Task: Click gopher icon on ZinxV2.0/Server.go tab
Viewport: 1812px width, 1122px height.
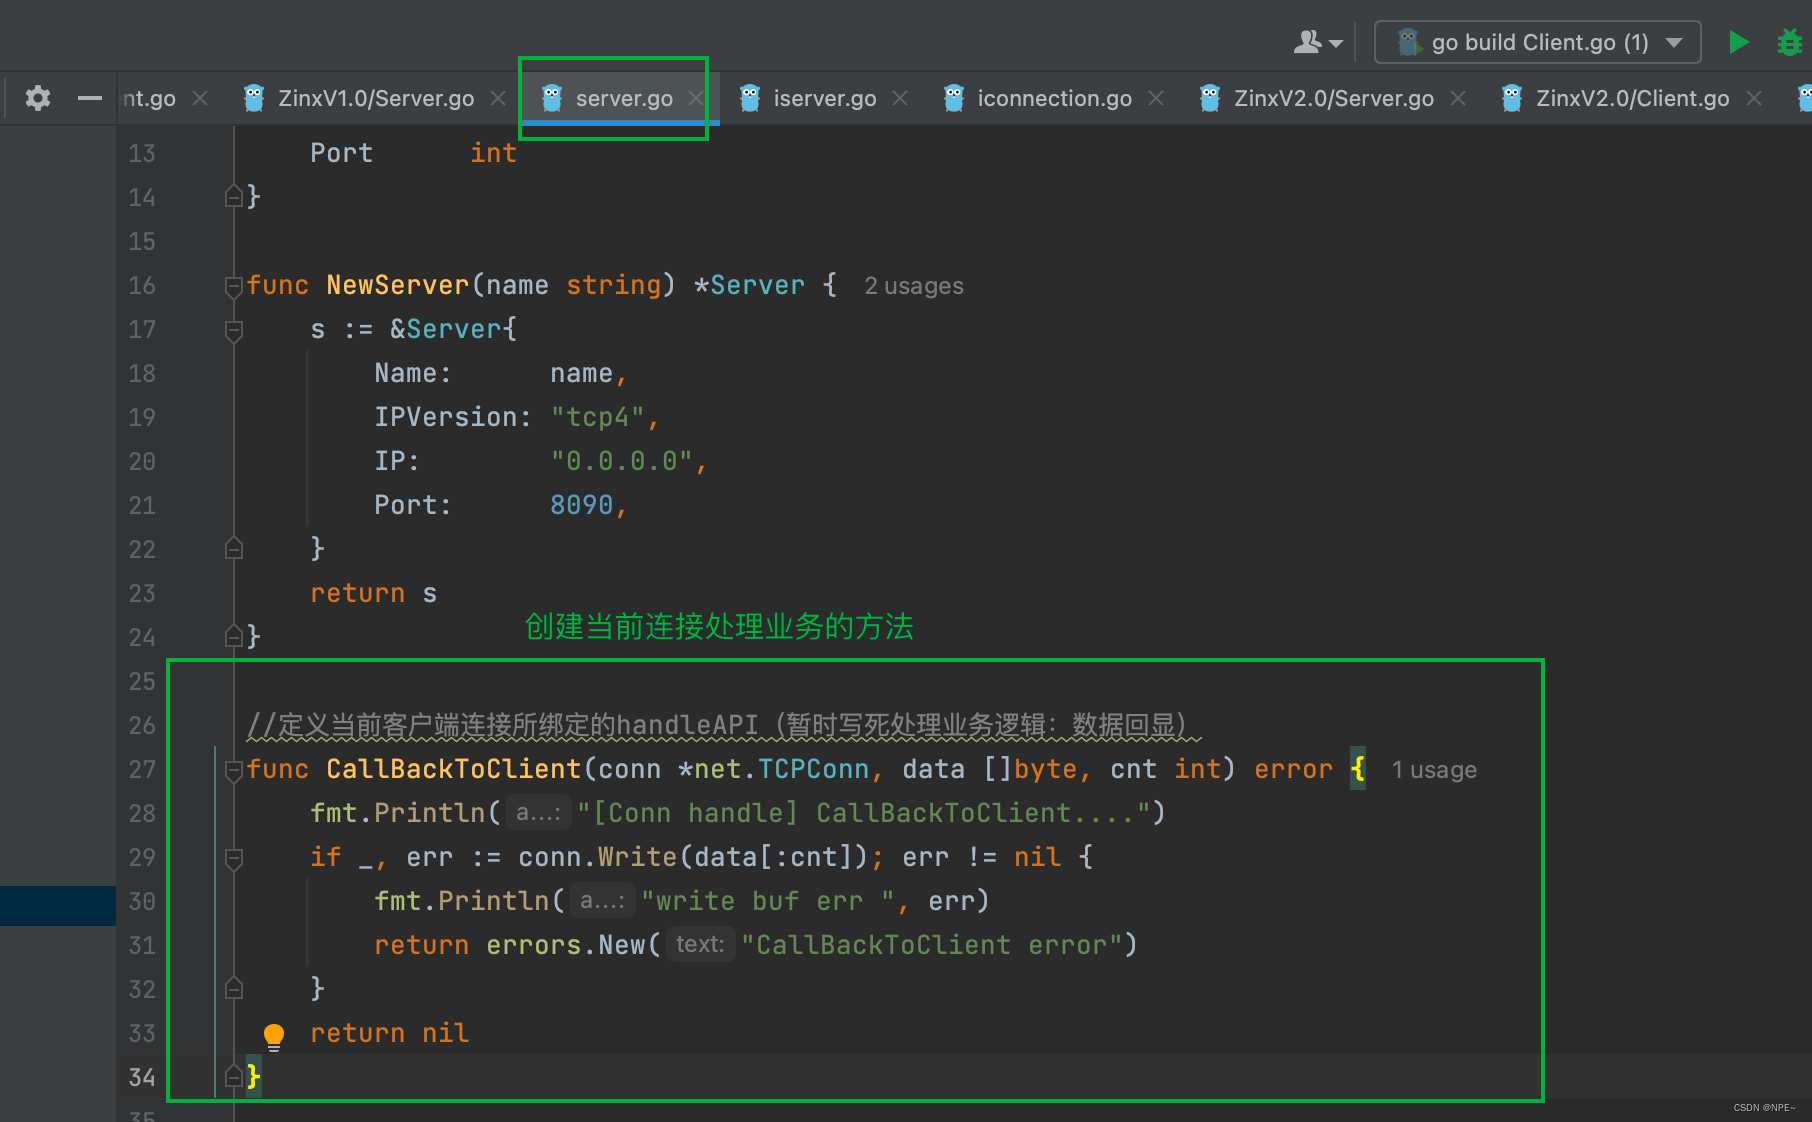Action: coord(1210,98)
